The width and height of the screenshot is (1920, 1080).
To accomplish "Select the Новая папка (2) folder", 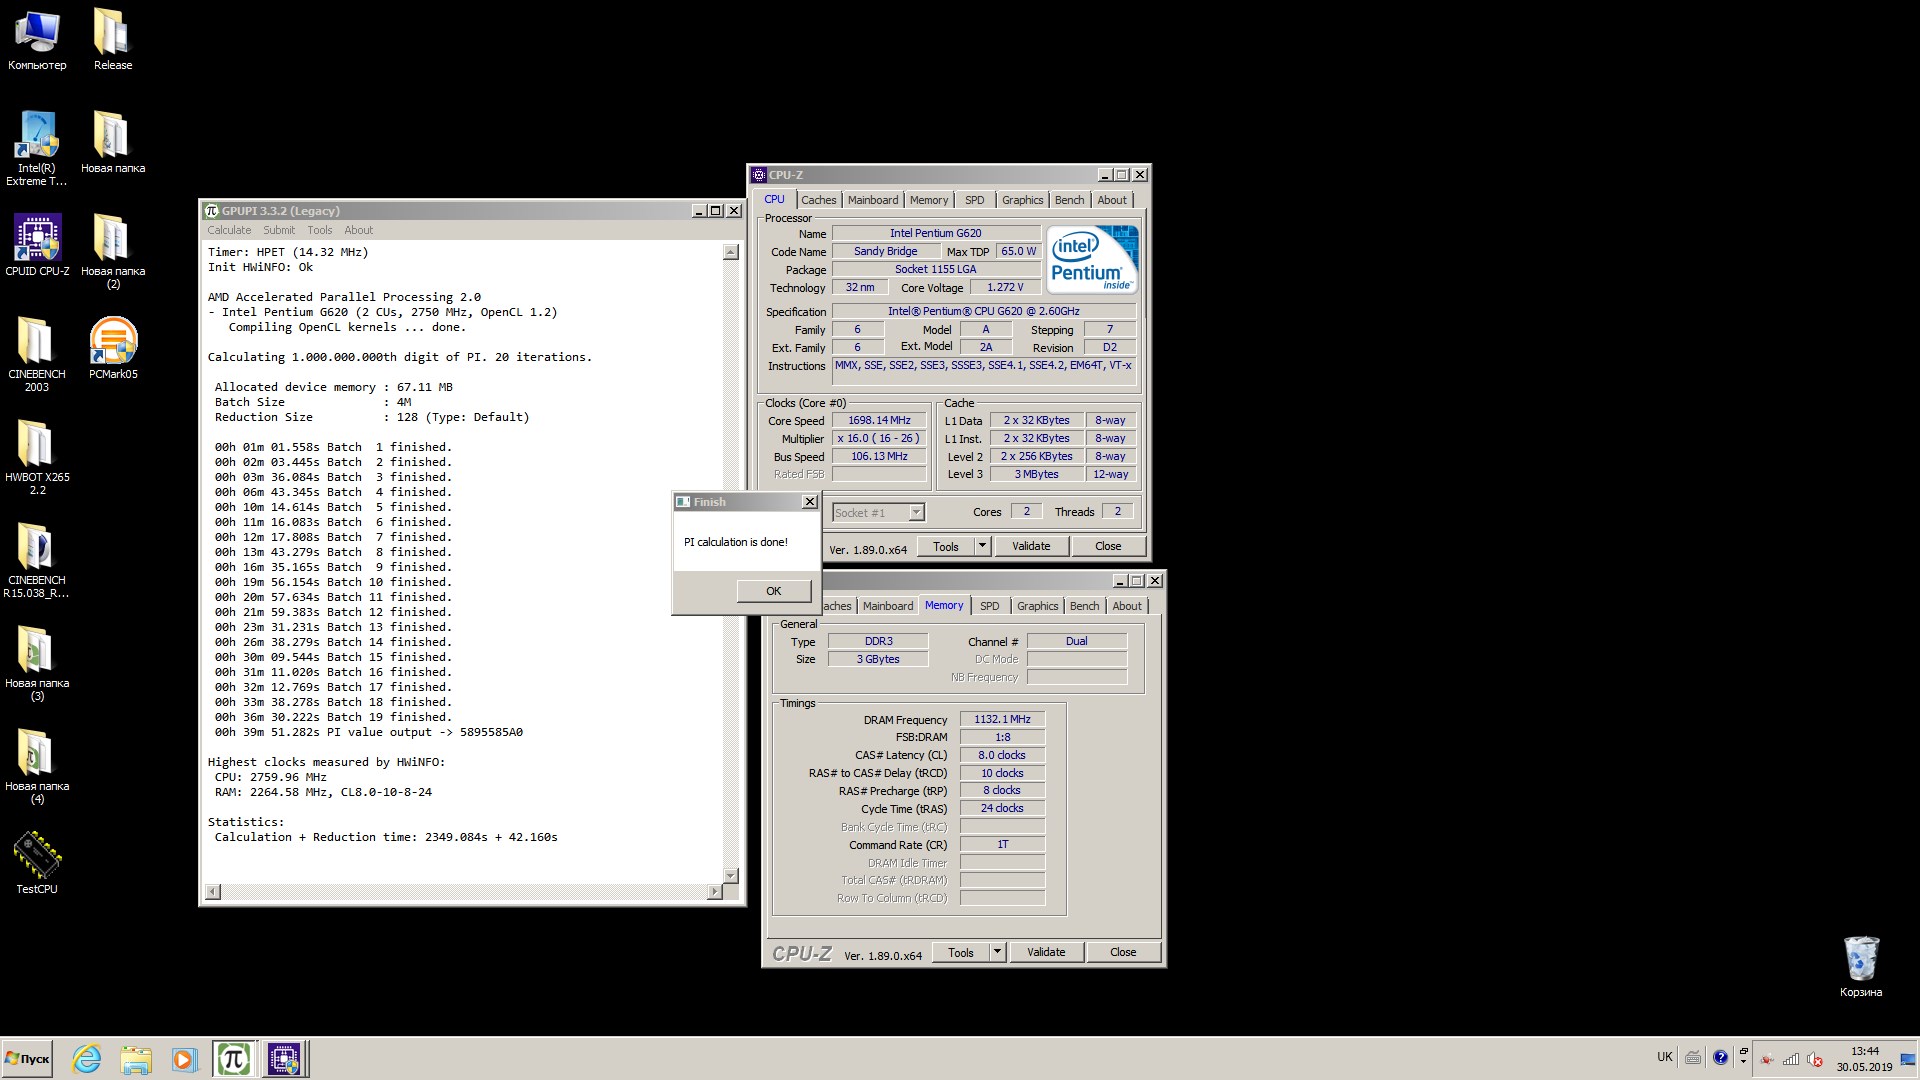I will [x=113, y=251].
